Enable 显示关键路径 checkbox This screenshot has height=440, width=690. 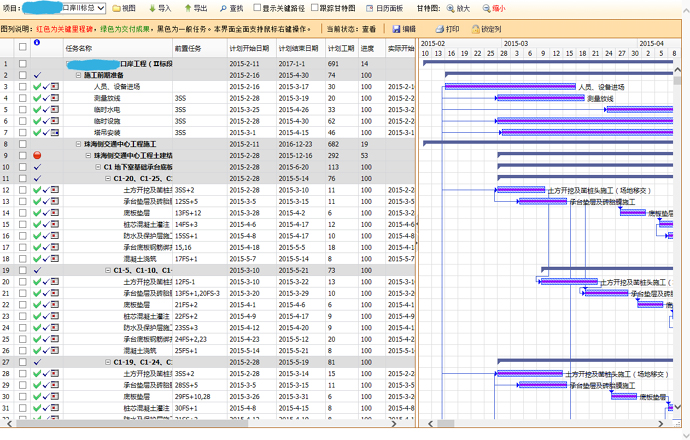point(258,8)
